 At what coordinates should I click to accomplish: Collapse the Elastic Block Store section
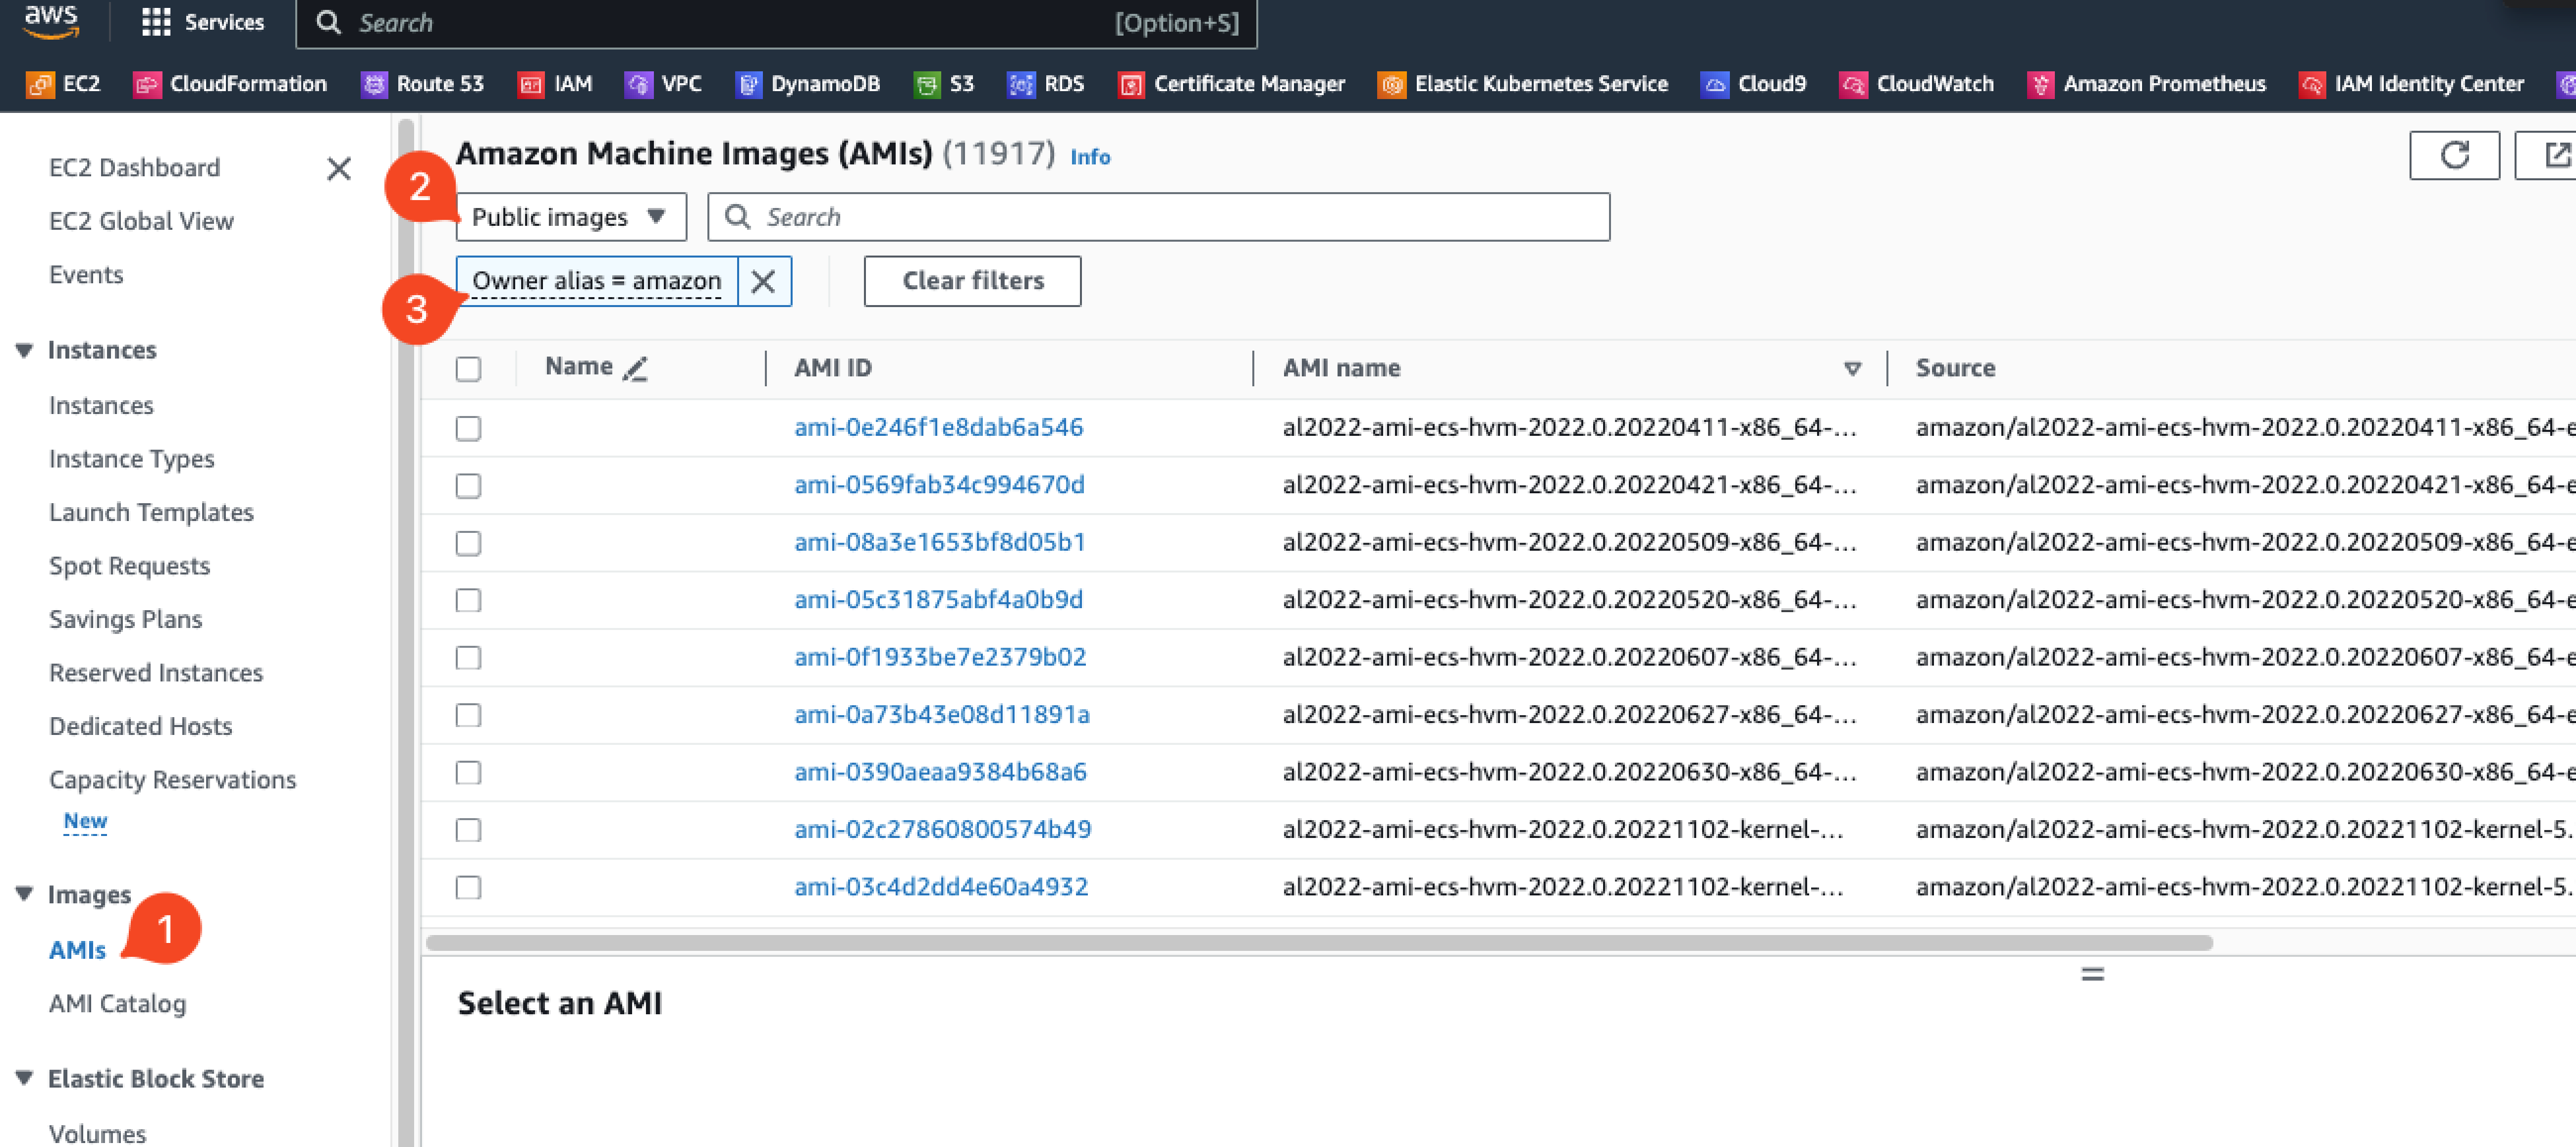pos(24,1078)
